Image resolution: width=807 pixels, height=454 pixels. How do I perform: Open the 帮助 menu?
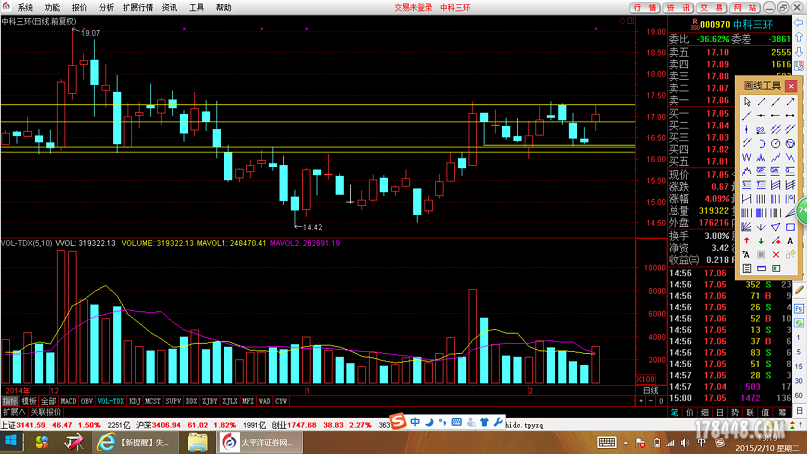pyautogui.click(x=223, y=7)
